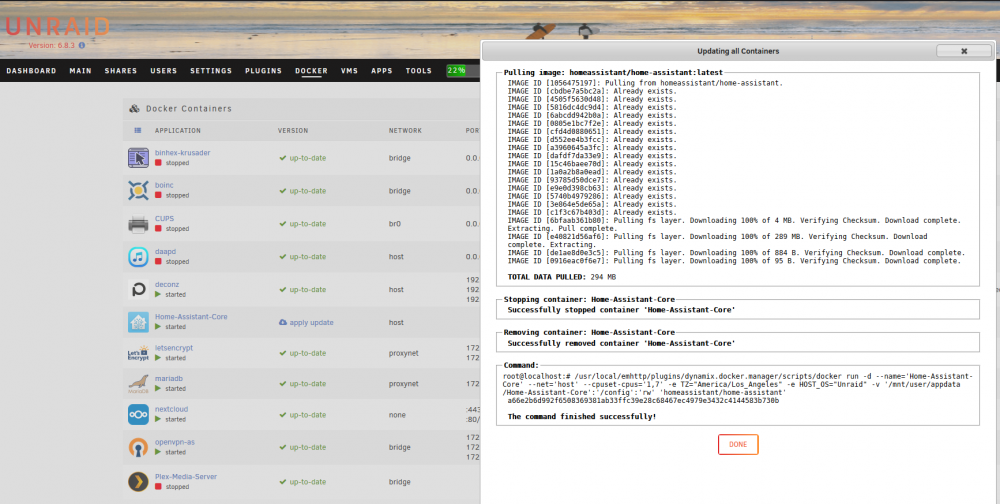This screenshot has width=1000, height=504.
Task: Open the daapd container link
Action: click(165, 251)
